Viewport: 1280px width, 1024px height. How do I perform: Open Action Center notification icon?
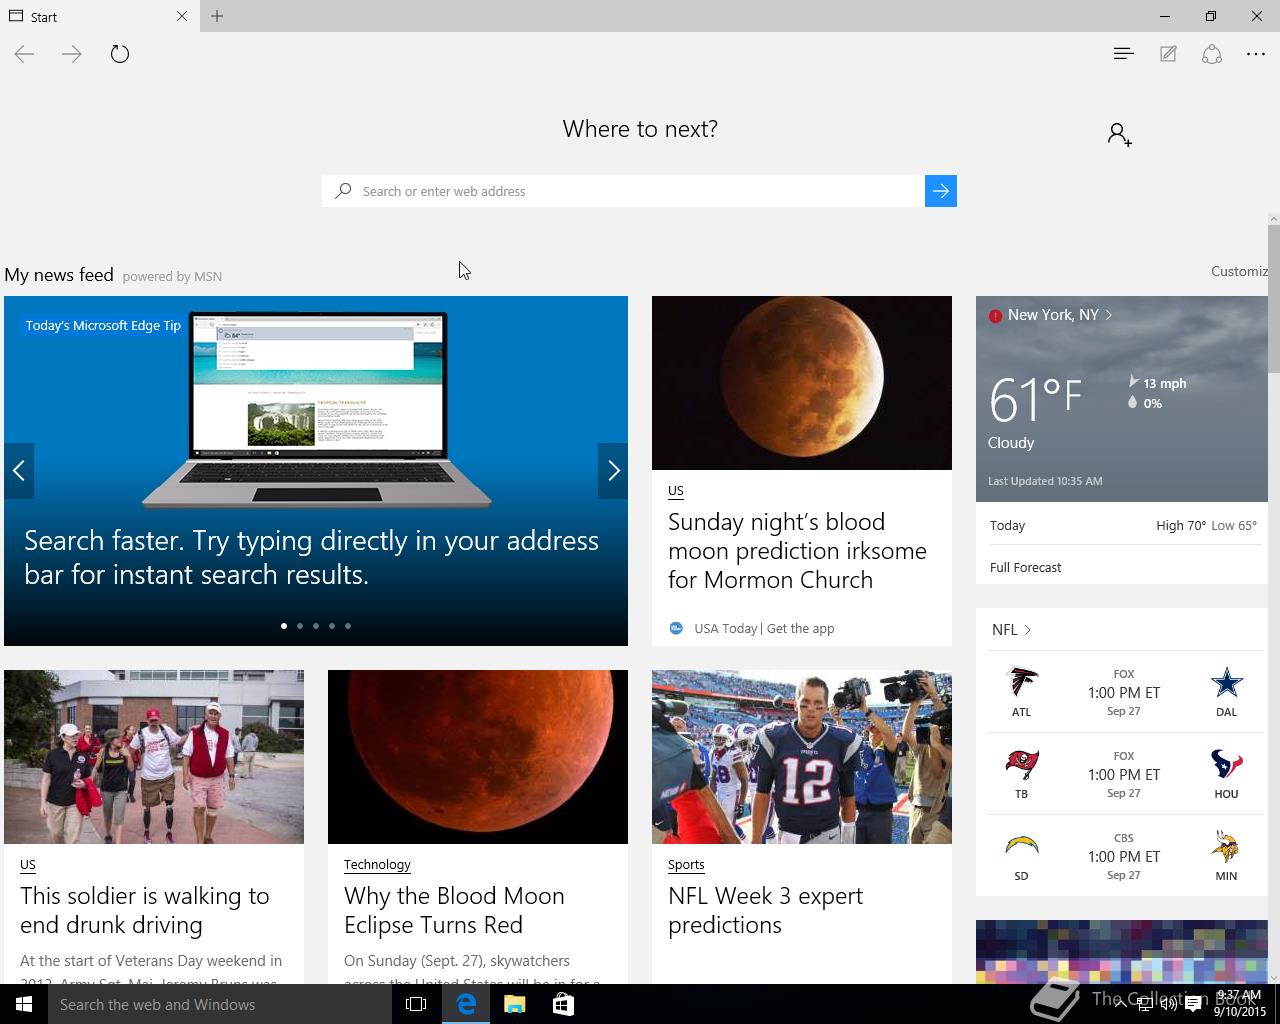(x=1193, y=1005)
